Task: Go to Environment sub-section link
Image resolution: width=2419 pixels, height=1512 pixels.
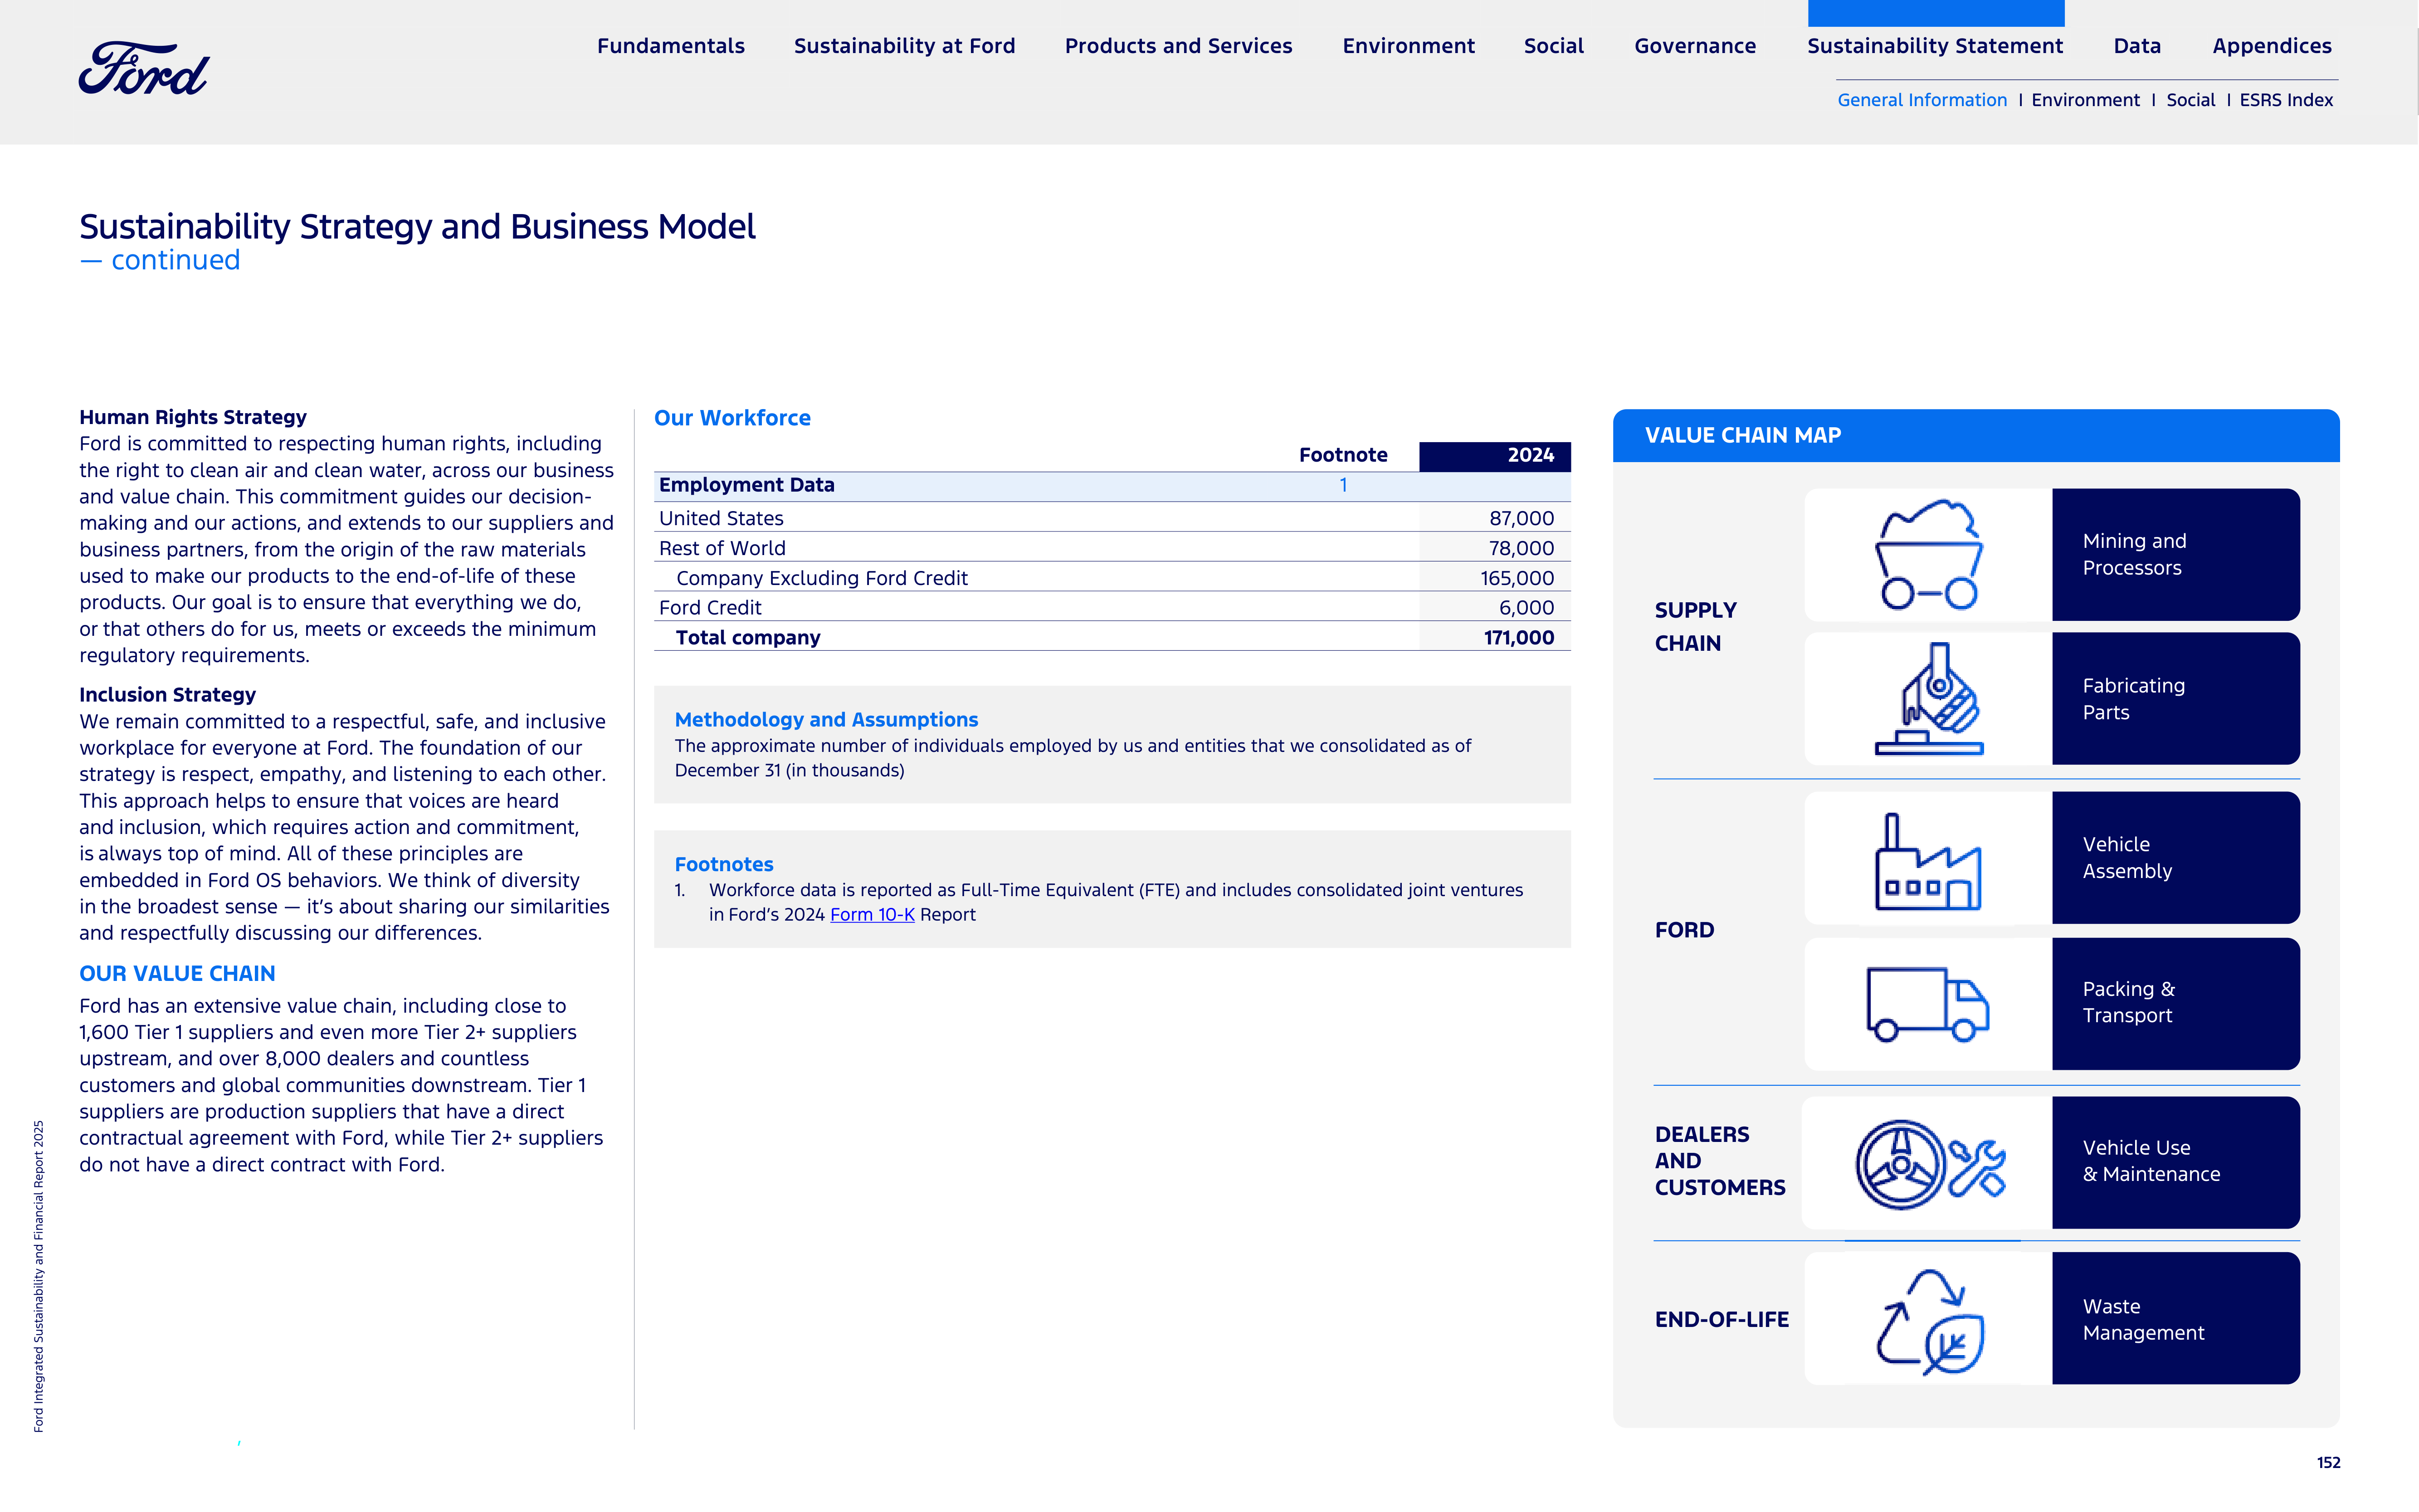Action: click(x=2085, y=100)
